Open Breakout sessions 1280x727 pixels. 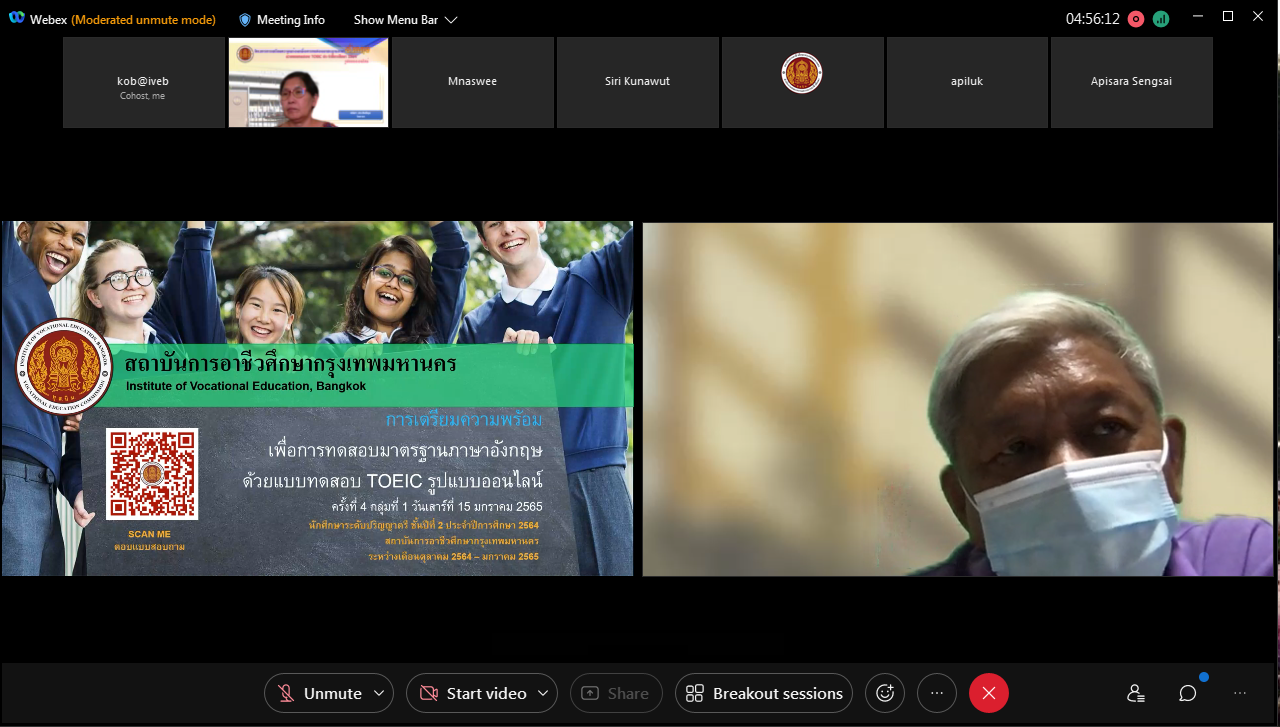pyautogui.click(x=764, y=693)
